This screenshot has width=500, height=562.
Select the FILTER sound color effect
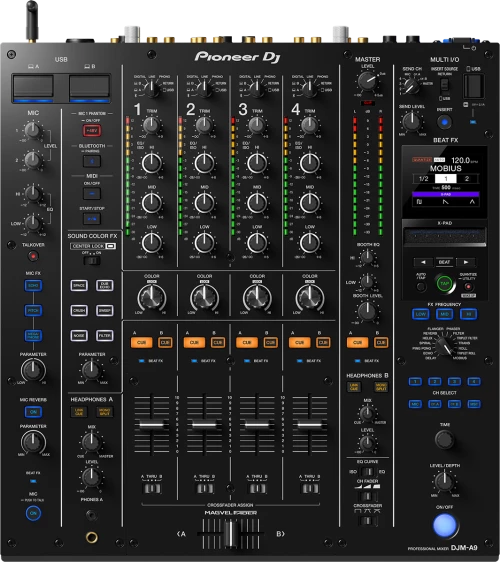coord(105,335)
